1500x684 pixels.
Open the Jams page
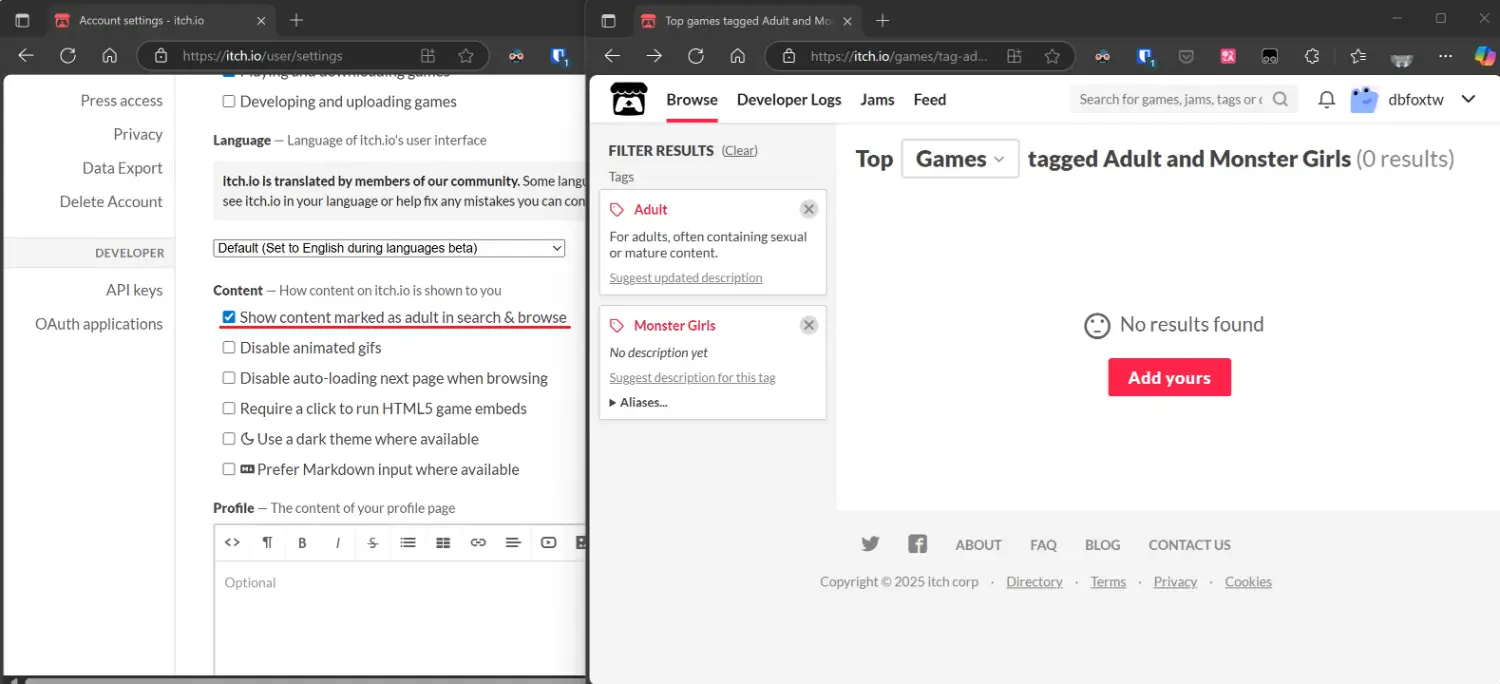point(877,99)
